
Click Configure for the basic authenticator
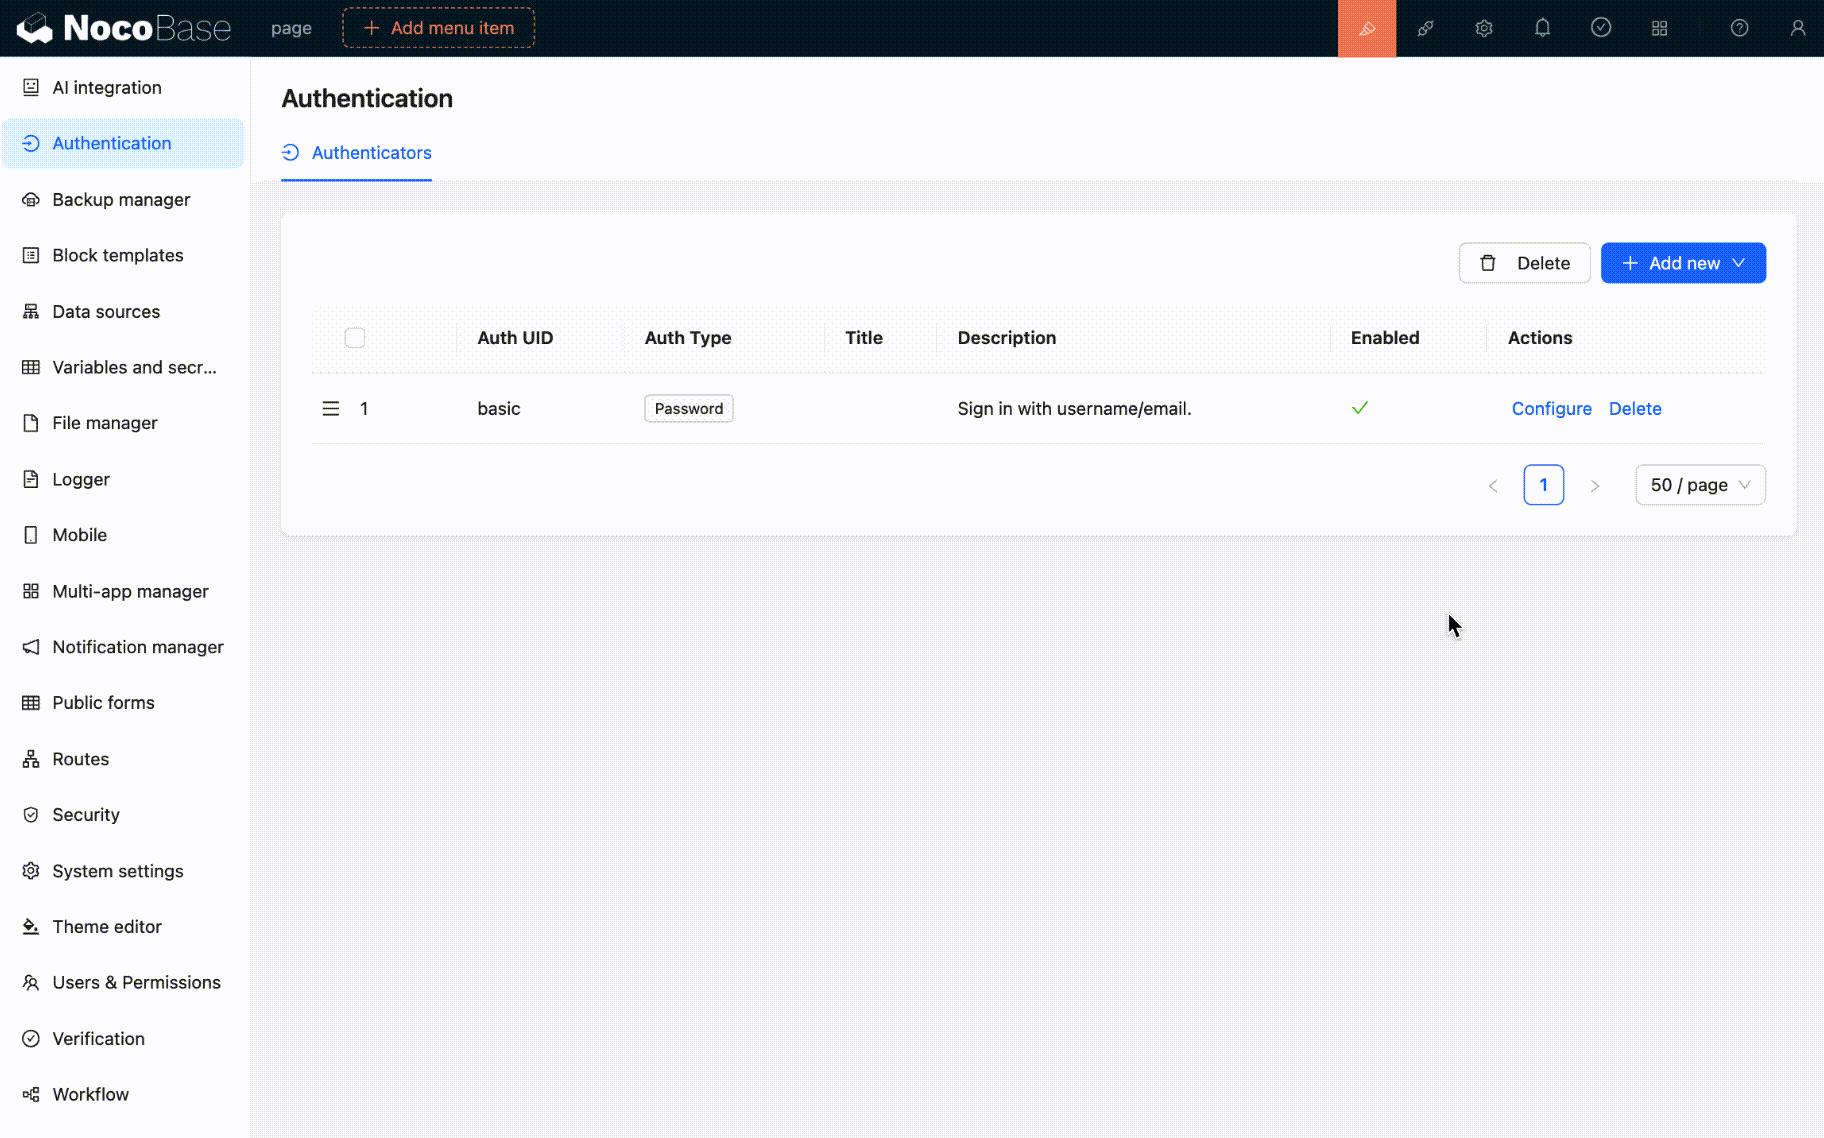(1551, 408)
